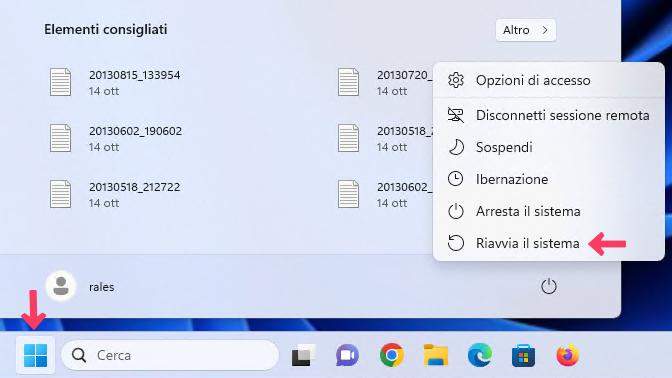The height and width of the screenshot is (378, 672).
Task: Select Sospendi from the power menu
Action: (549, 147)
